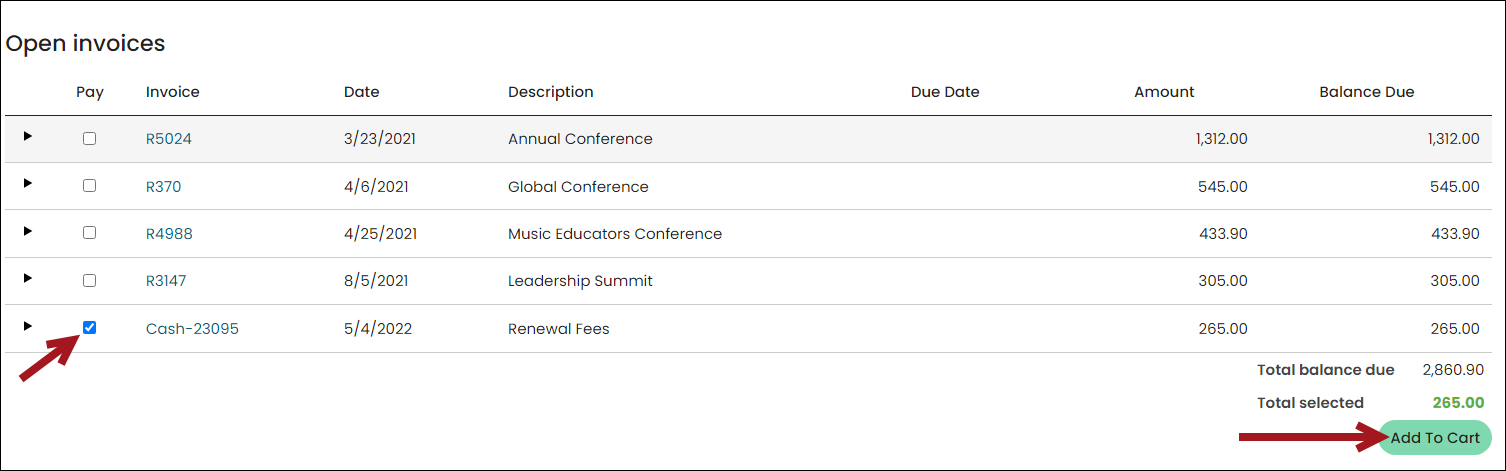Open invoice R370 link
Image resolution: width=1506 pixels, height=471 pixels.
click(164, 187)
